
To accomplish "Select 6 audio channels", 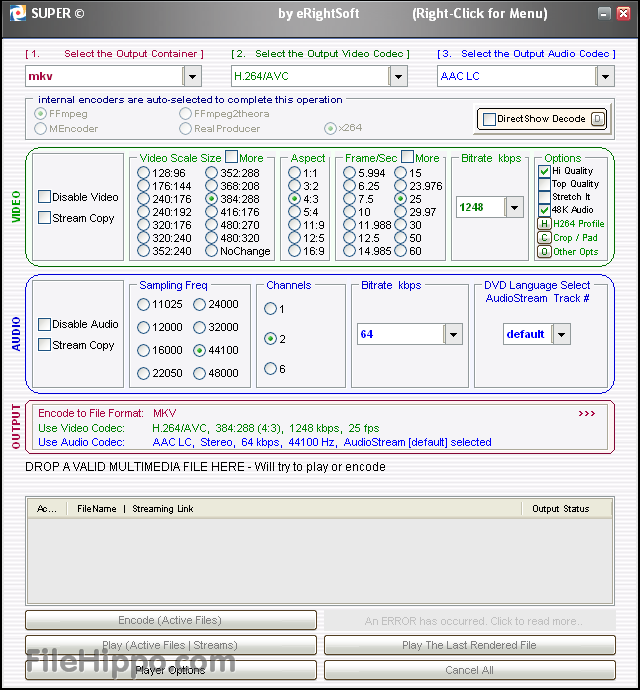I will pyautogui.click(x=270, y=369).
